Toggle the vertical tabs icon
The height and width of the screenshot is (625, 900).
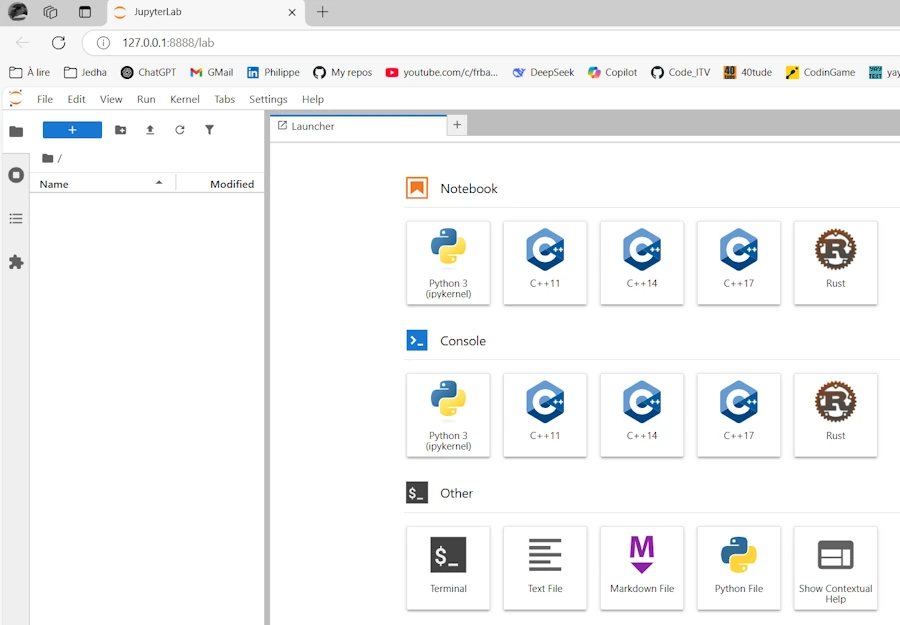point(85,12)
